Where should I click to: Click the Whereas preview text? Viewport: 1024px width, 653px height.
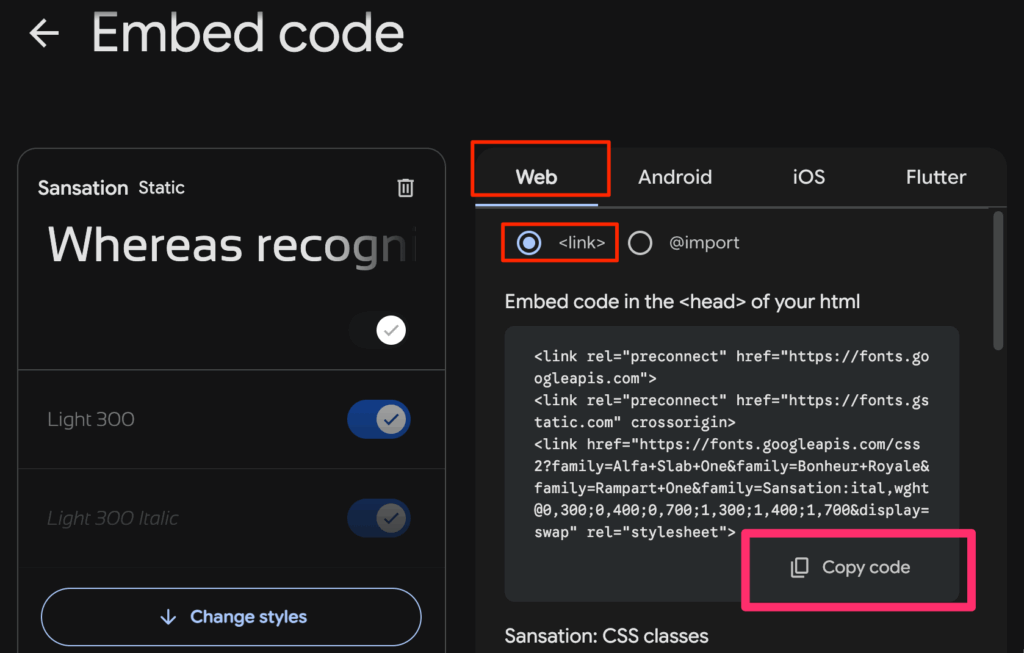(232, 245)
